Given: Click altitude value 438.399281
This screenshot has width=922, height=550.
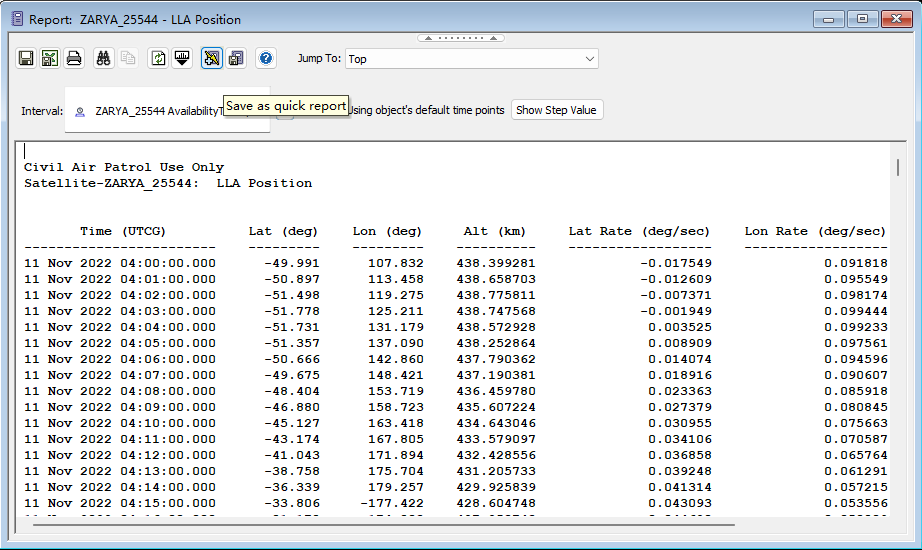Looking at the screenshot, I should click(496, 263).
